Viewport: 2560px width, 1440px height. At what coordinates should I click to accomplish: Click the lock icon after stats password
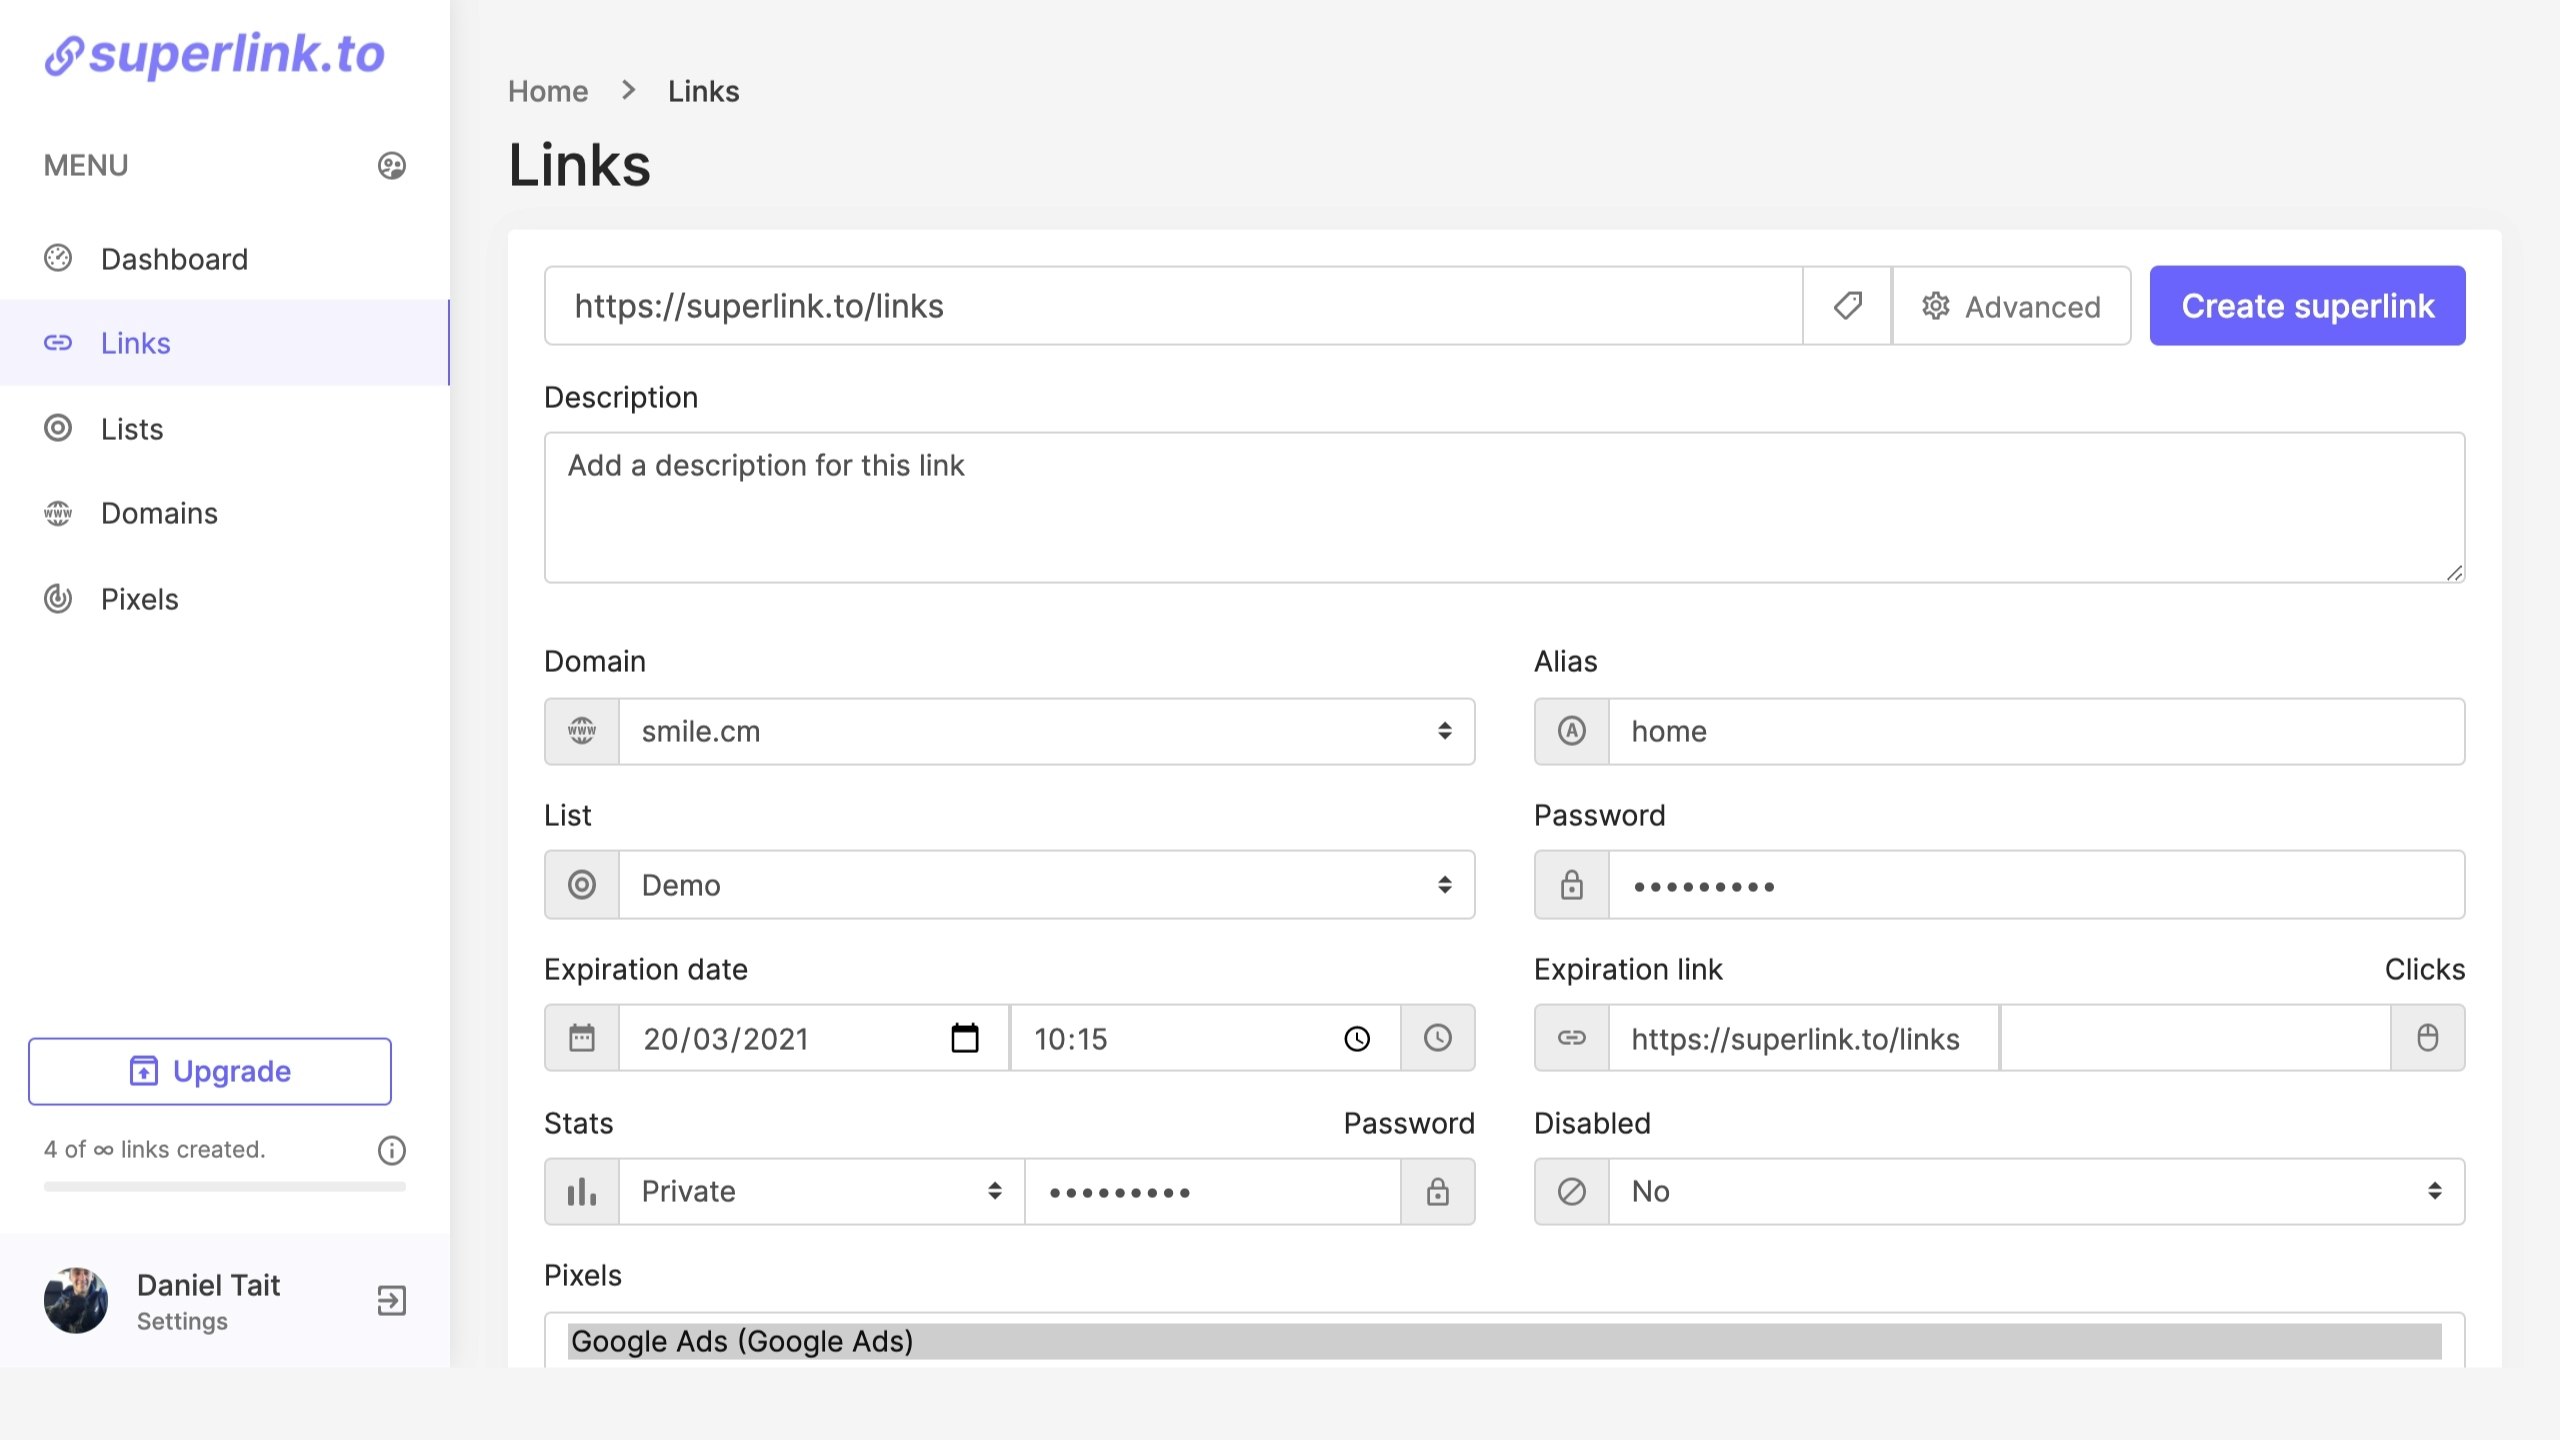tap(1437, 1191)
